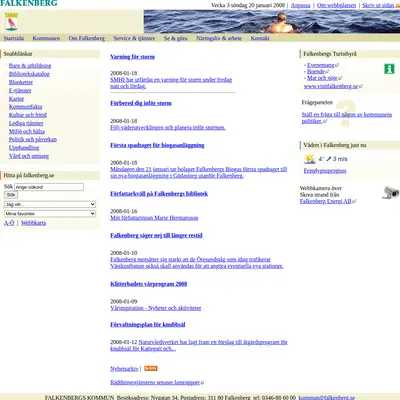Open the Näringsliv & arbete menu
400x400 pixels.
click(x=219, y=38)
